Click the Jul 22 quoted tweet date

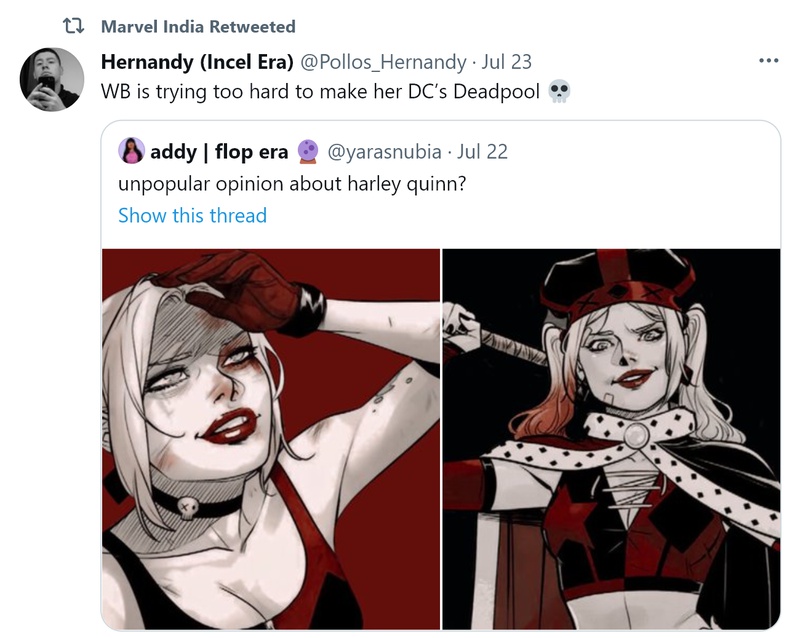(x=482, y=152)
